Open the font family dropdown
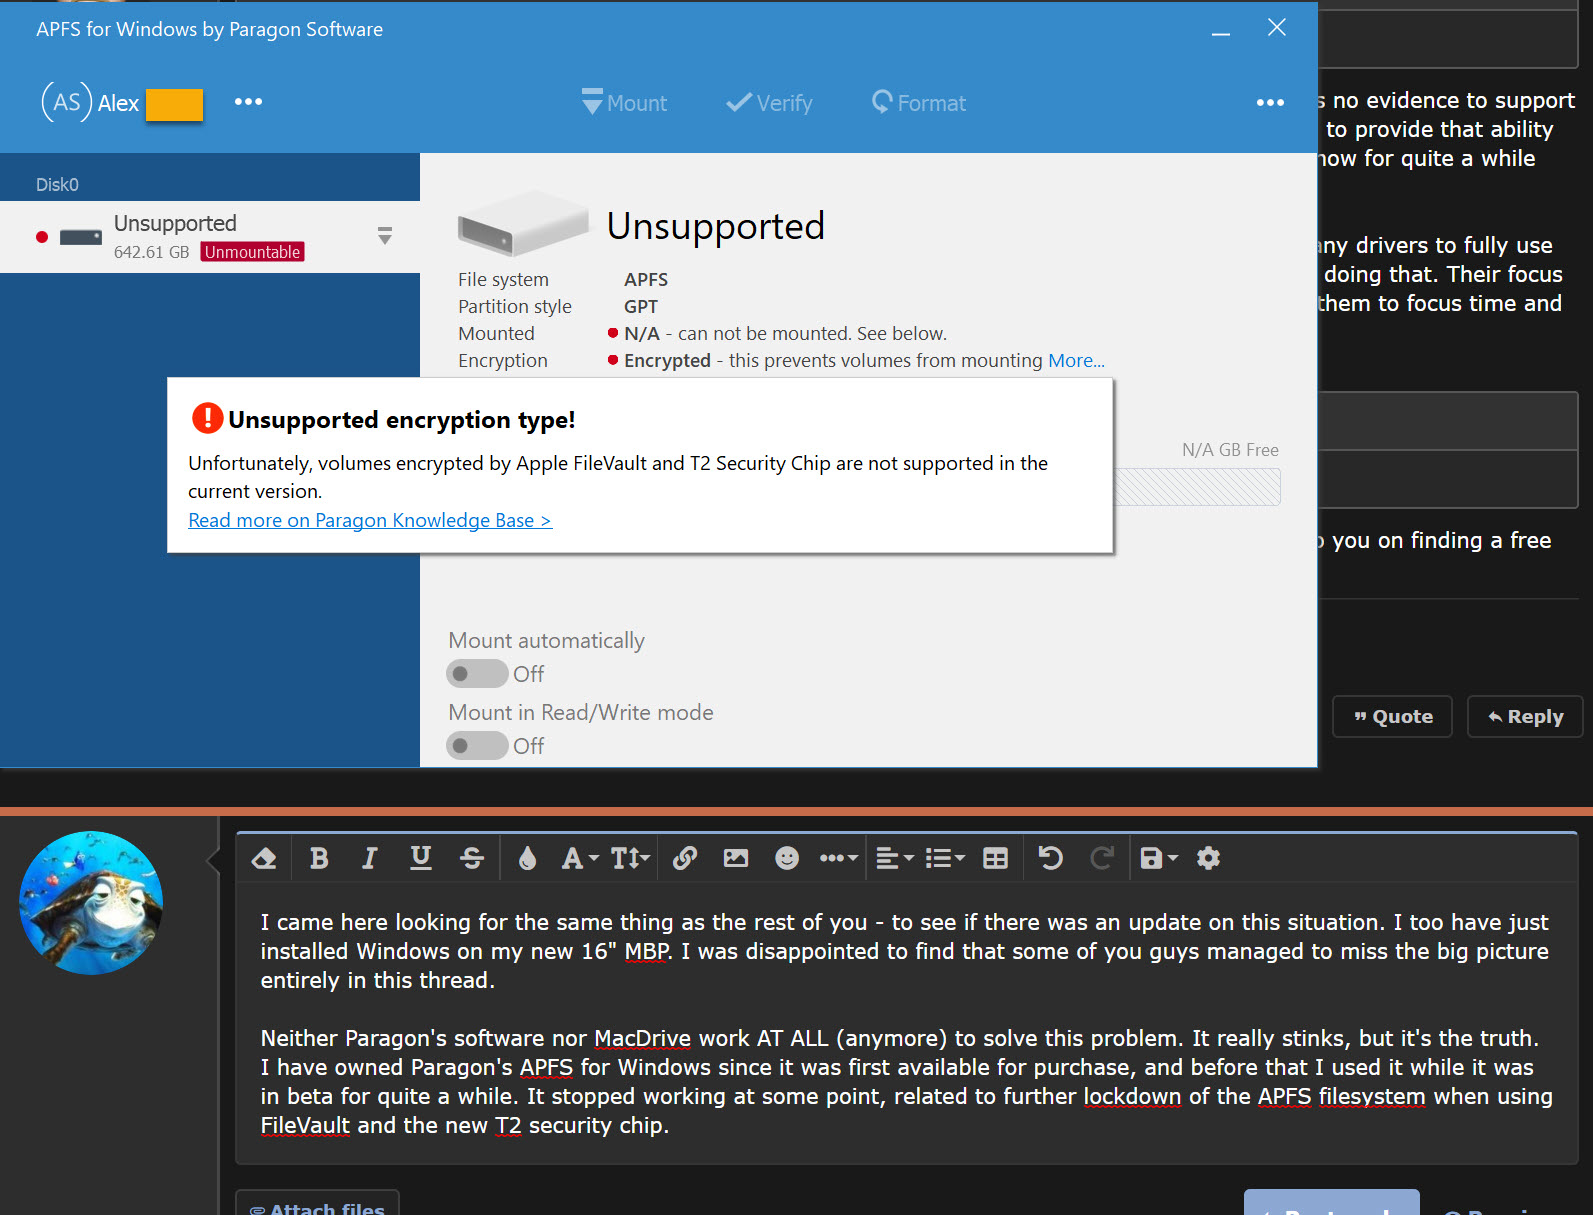1593x1215 pixels. (580, 858)
